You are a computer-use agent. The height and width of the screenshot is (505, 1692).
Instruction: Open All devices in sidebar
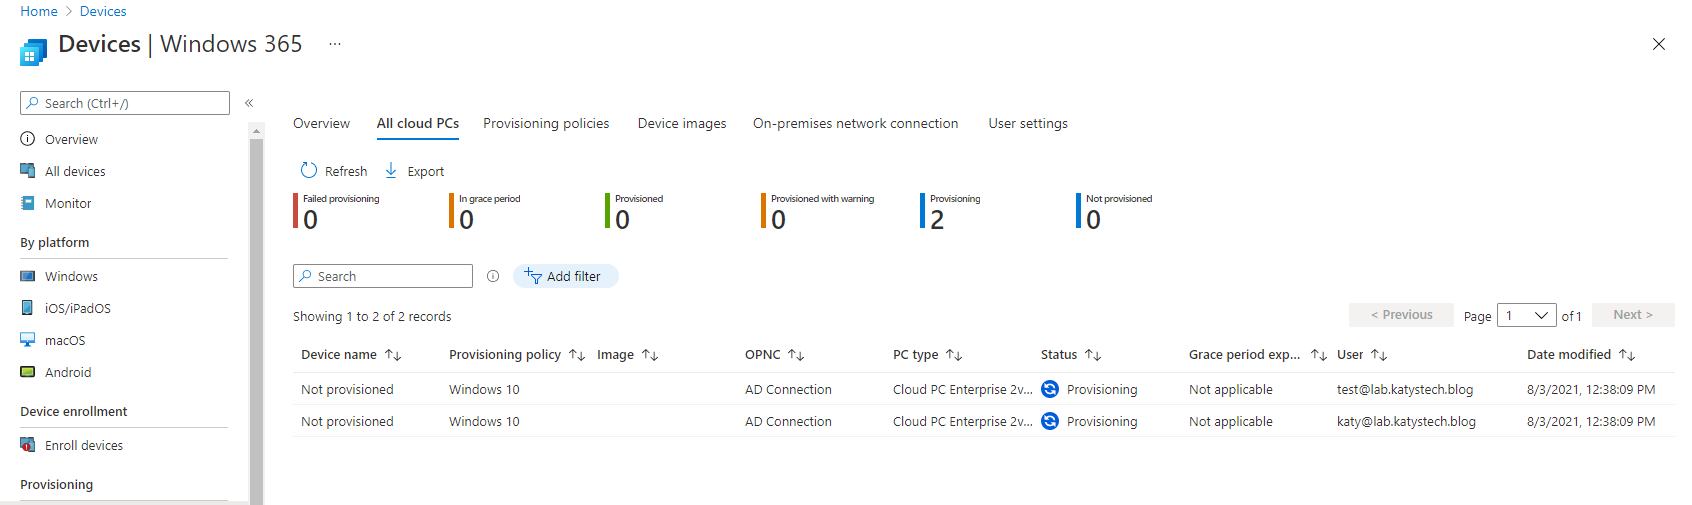click(x=75, y=171)
